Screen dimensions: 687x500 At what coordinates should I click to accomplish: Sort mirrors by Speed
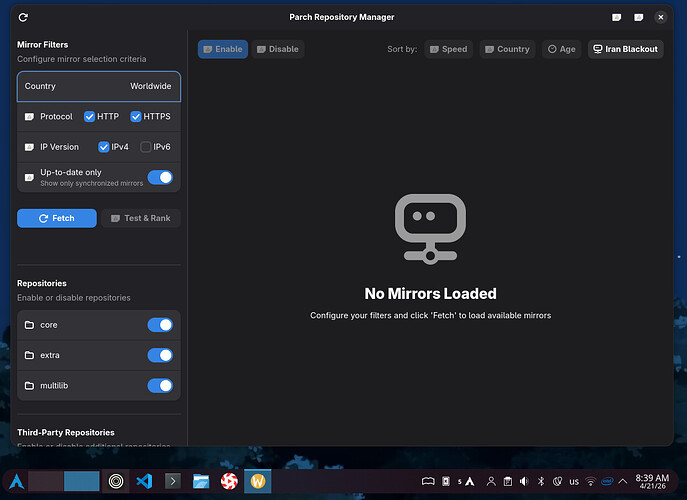pos(449,49)
